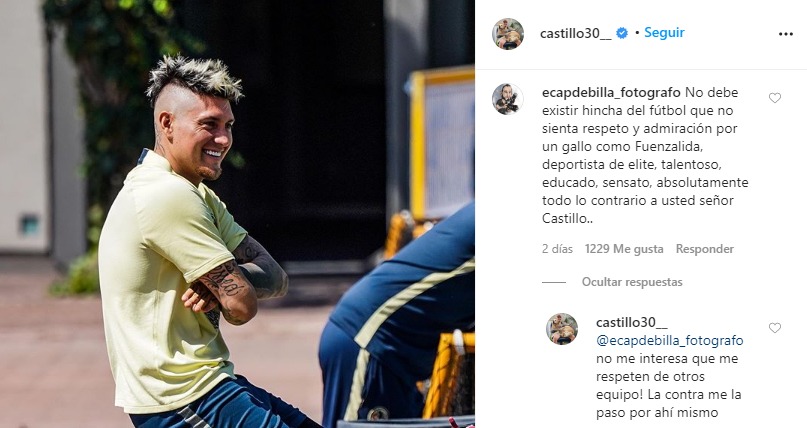Open the castillo30__ username in the post header

point(575,33)
